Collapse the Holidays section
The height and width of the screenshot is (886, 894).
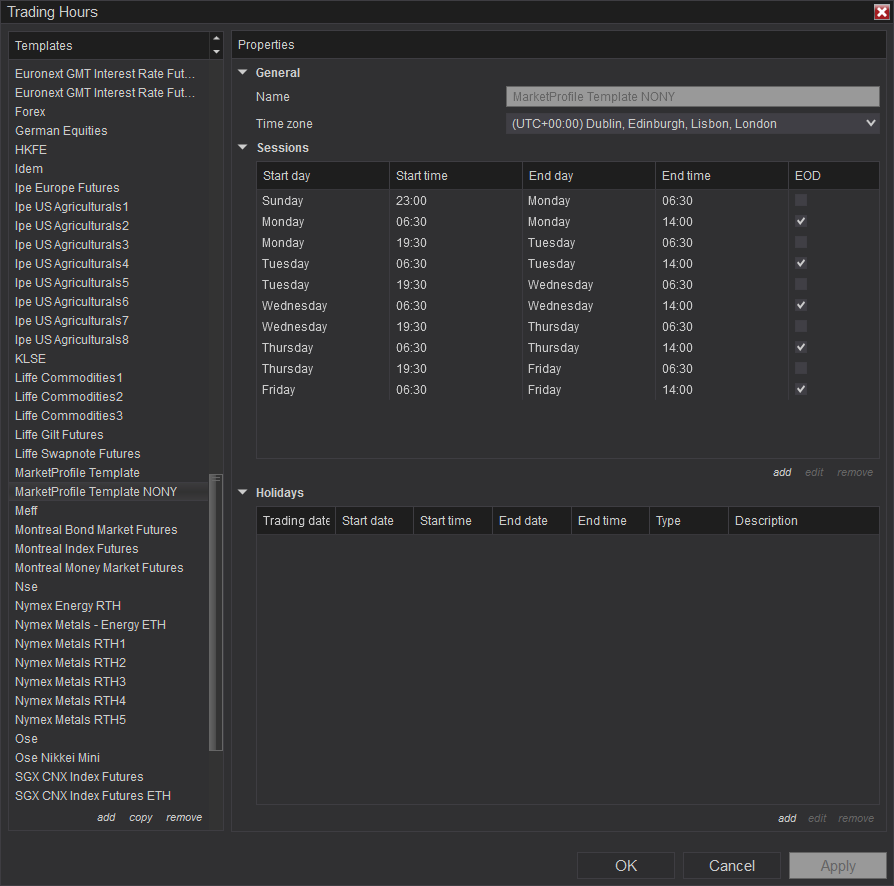[243, 492]
